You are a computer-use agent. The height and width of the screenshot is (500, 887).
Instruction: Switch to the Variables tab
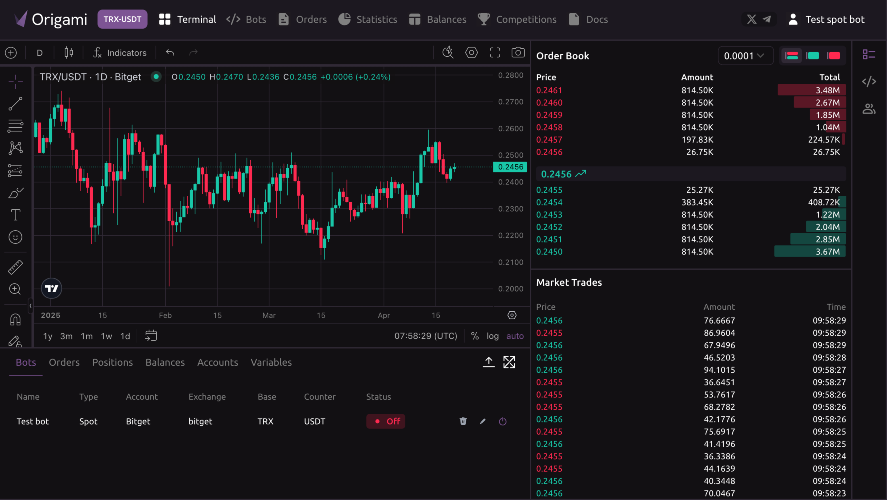(271, 363)
